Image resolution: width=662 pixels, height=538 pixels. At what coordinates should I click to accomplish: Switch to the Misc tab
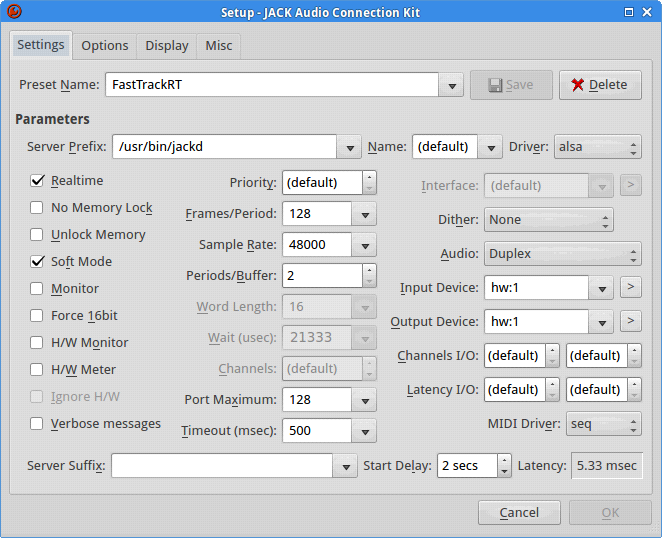point(219,46)
